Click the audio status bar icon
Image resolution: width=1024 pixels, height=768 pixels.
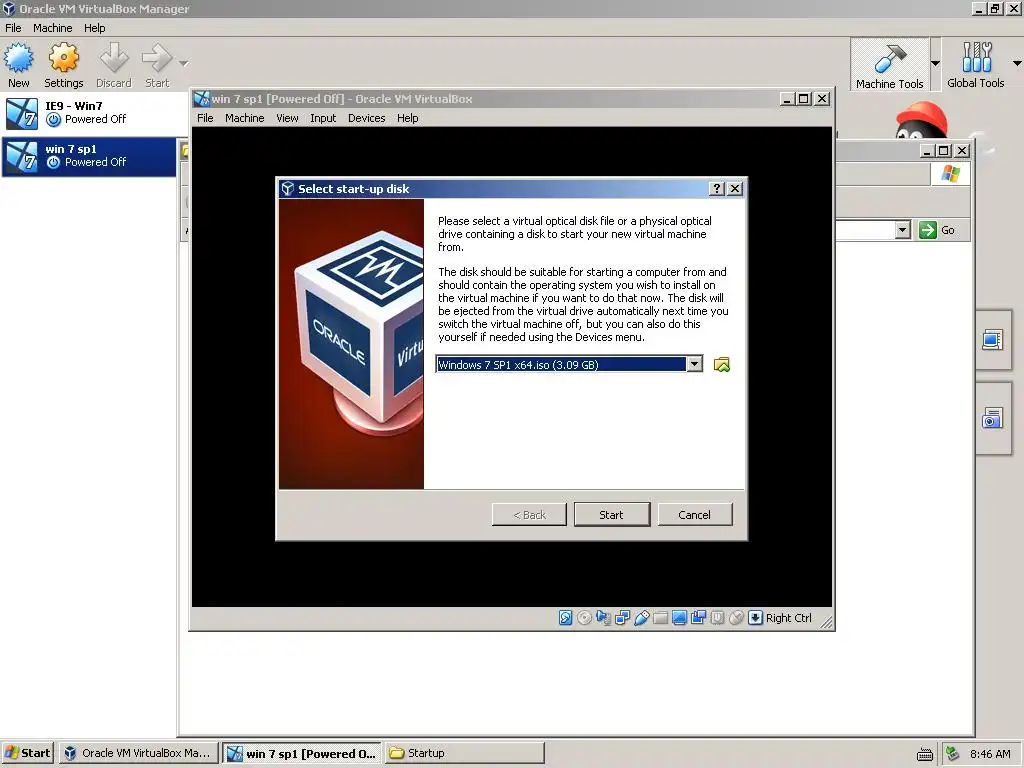click(x=603, y=618)
